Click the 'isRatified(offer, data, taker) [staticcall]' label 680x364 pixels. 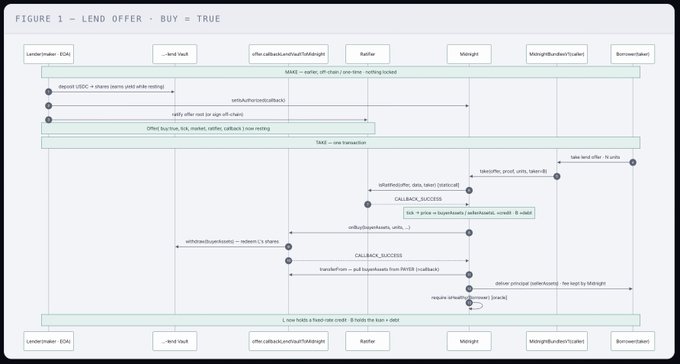tap(418, 185)
